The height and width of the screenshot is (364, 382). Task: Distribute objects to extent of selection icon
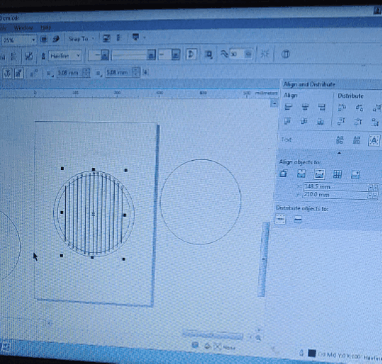280,219
